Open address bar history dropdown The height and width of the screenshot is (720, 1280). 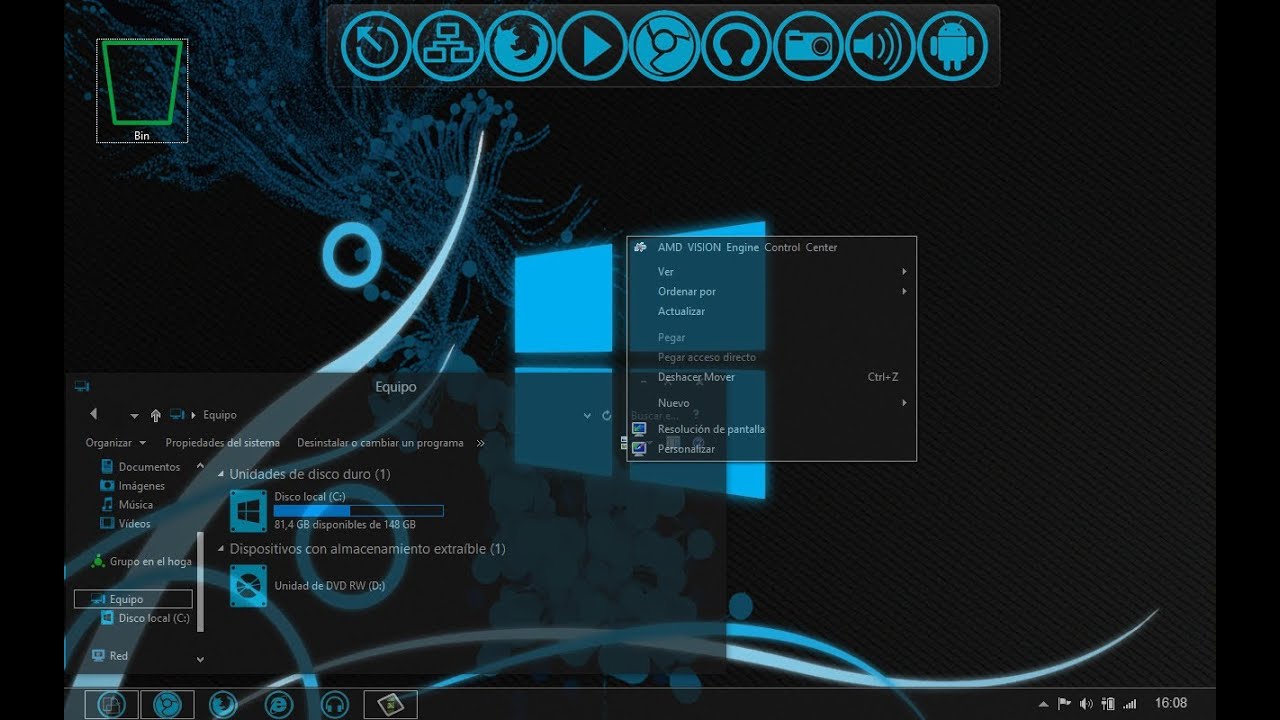pos(587,415)
